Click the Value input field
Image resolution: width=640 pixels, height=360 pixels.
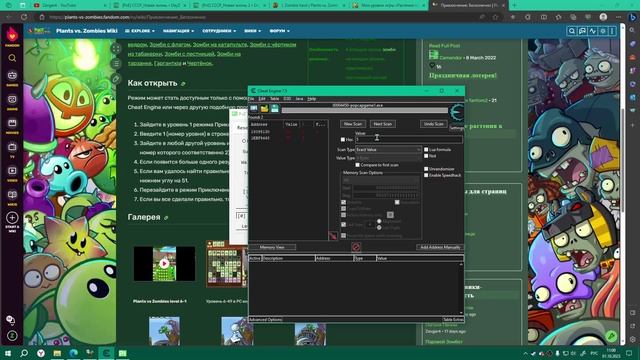tap(409, 140)
